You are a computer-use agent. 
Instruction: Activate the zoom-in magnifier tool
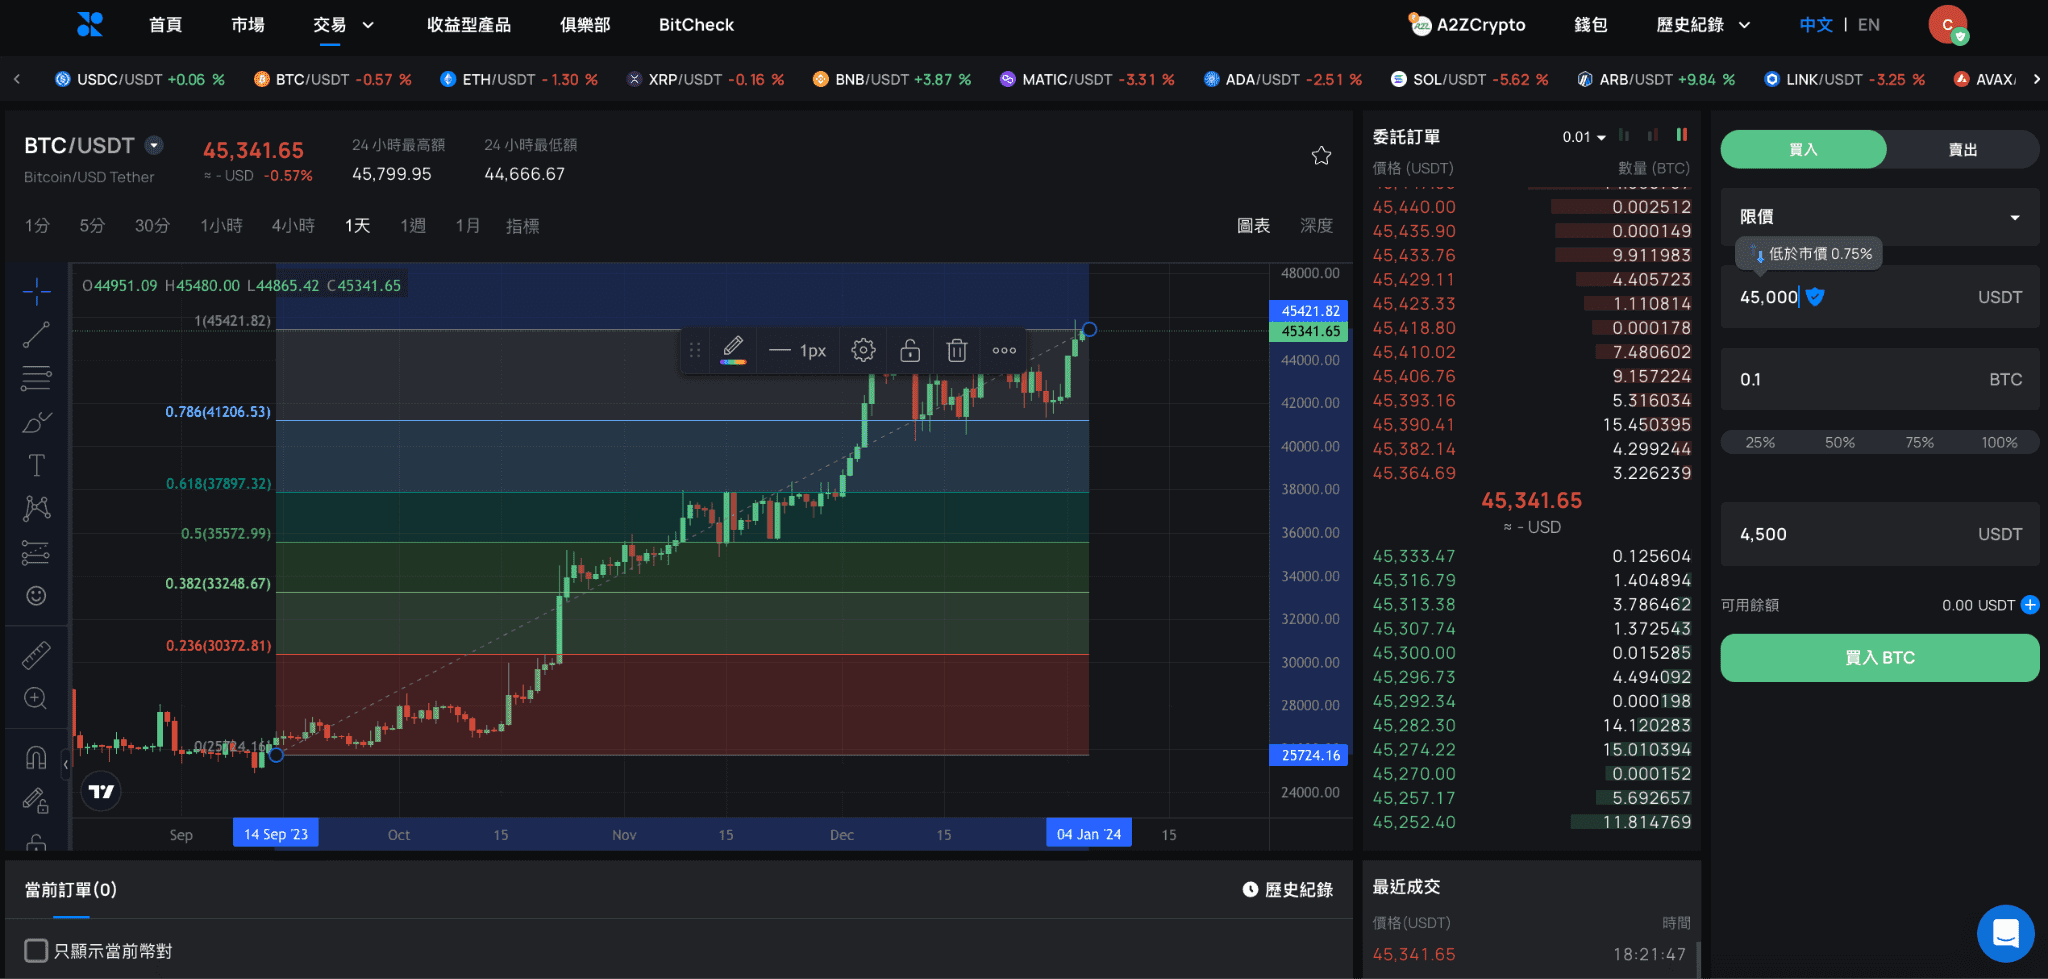point(36,698)
